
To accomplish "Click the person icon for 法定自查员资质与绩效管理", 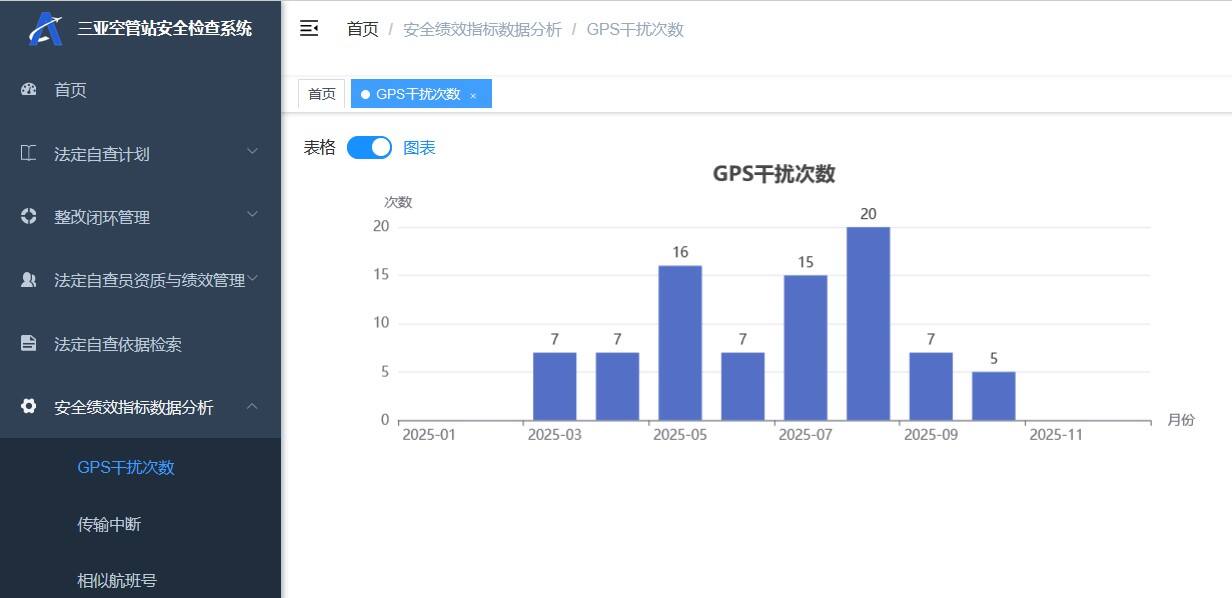I will (29, 280).
